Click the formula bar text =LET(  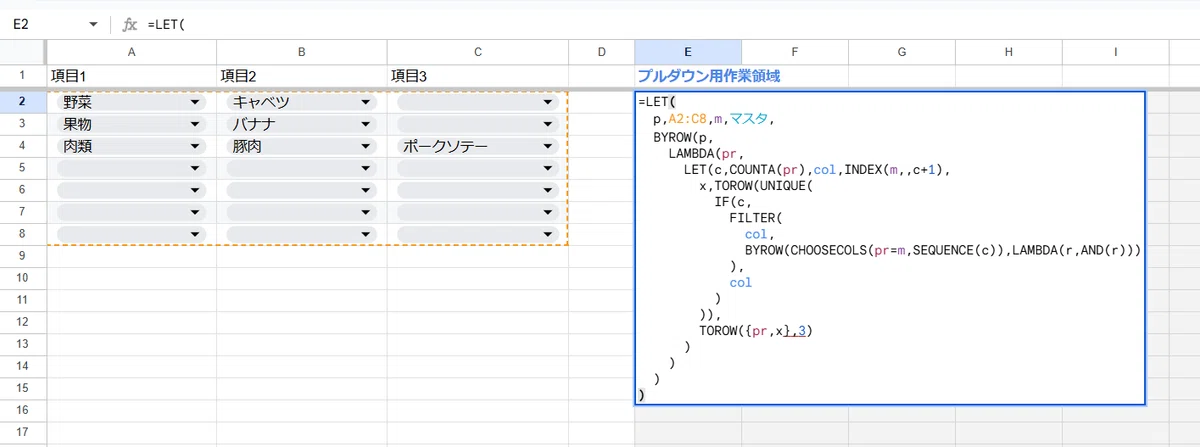pos(167,23)
